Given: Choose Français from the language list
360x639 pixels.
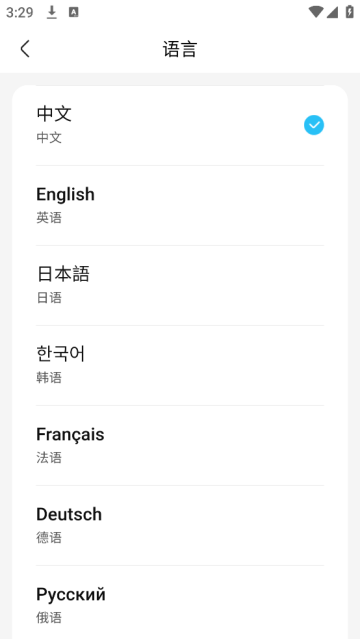Looking at the screenshot, I should 180,445.
